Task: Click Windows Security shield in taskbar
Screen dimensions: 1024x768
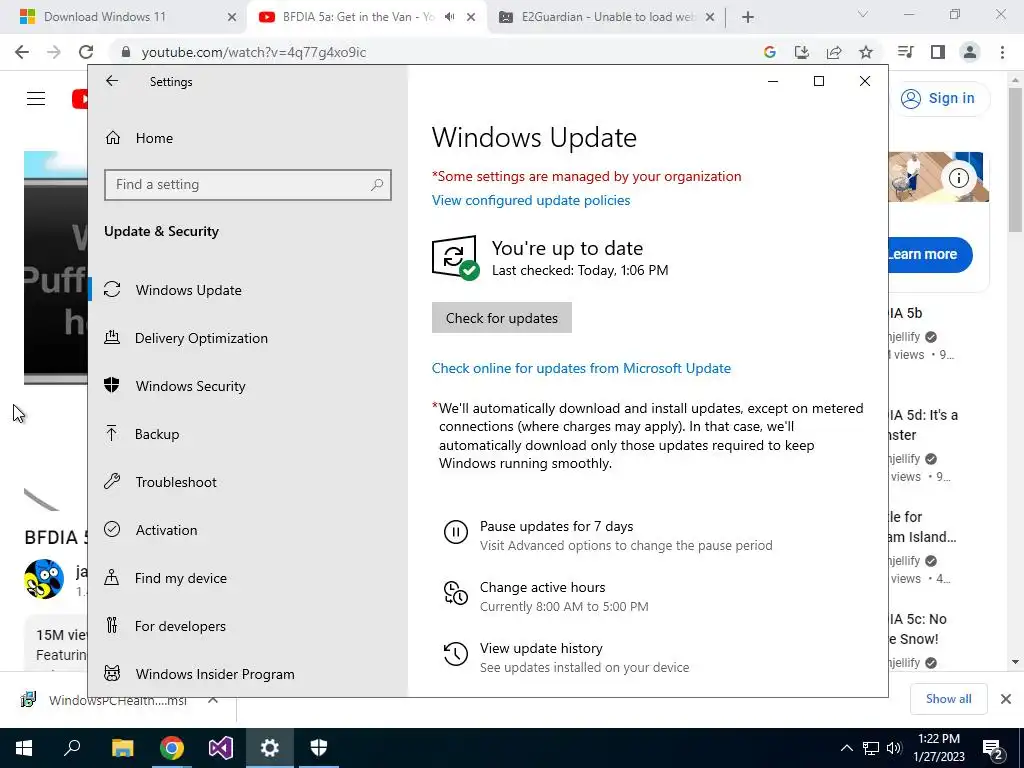Action: pyautogui.click(x=319, y=748)
